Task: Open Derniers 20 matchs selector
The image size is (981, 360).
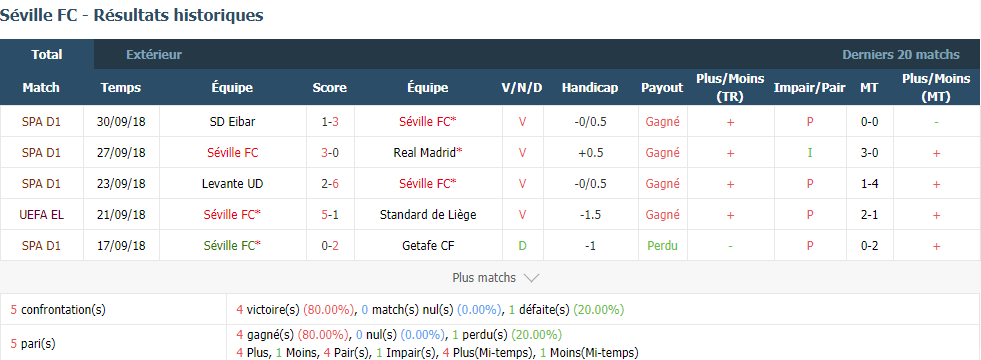Action: click(901, 54)
